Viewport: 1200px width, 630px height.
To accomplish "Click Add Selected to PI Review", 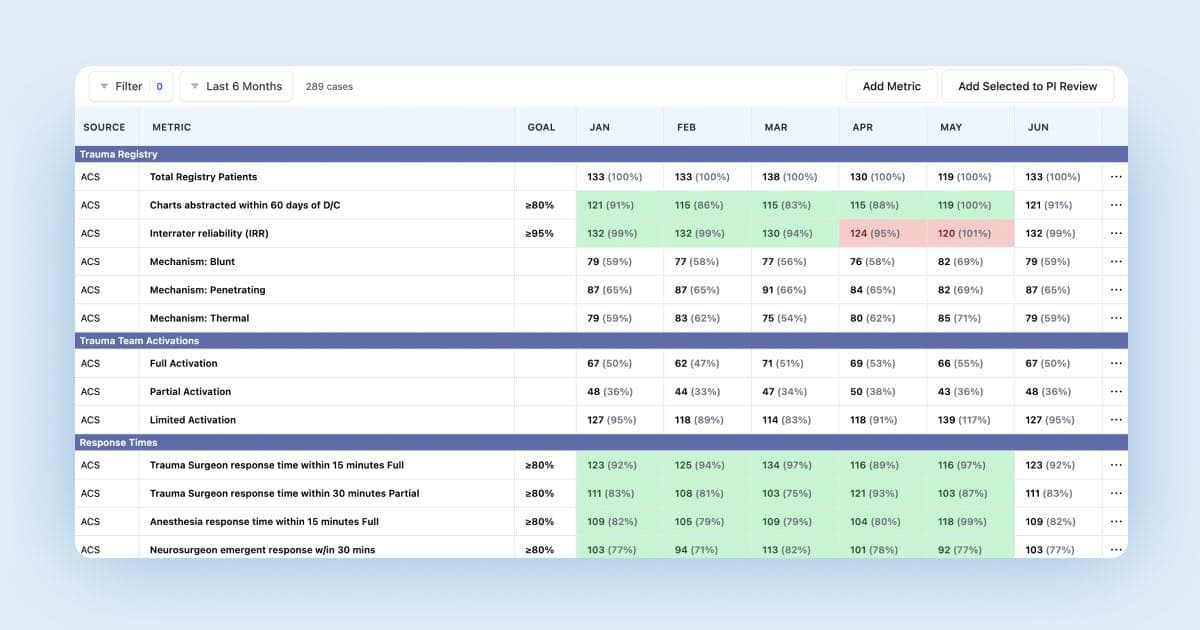I will click(x=1027, y=87).
